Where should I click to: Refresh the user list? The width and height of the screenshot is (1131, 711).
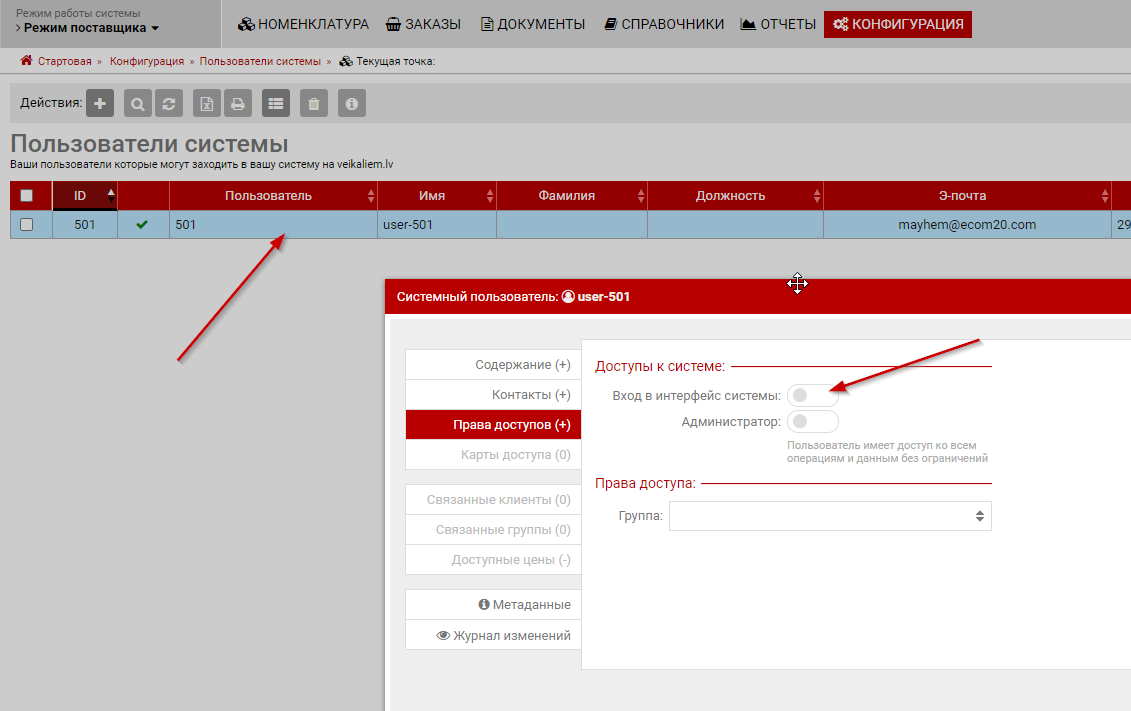(x=169, y=103)
